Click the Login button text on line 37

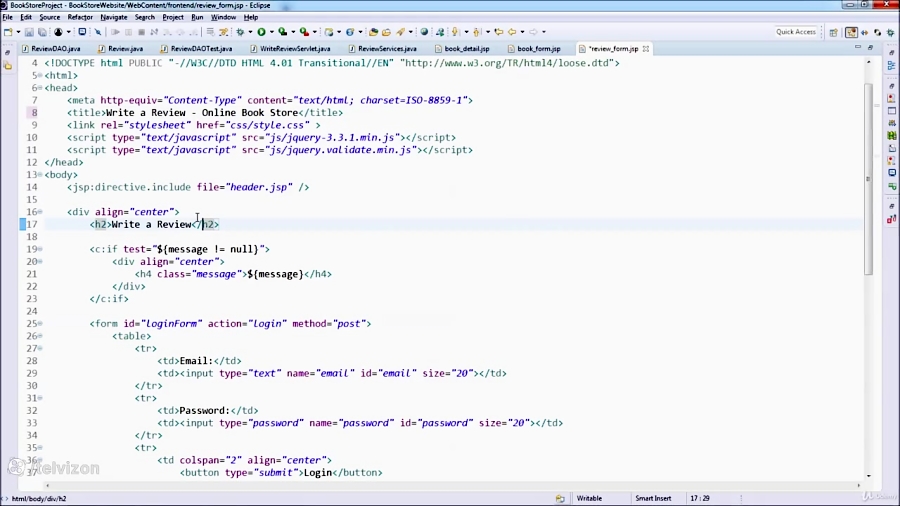coord(318,473)
